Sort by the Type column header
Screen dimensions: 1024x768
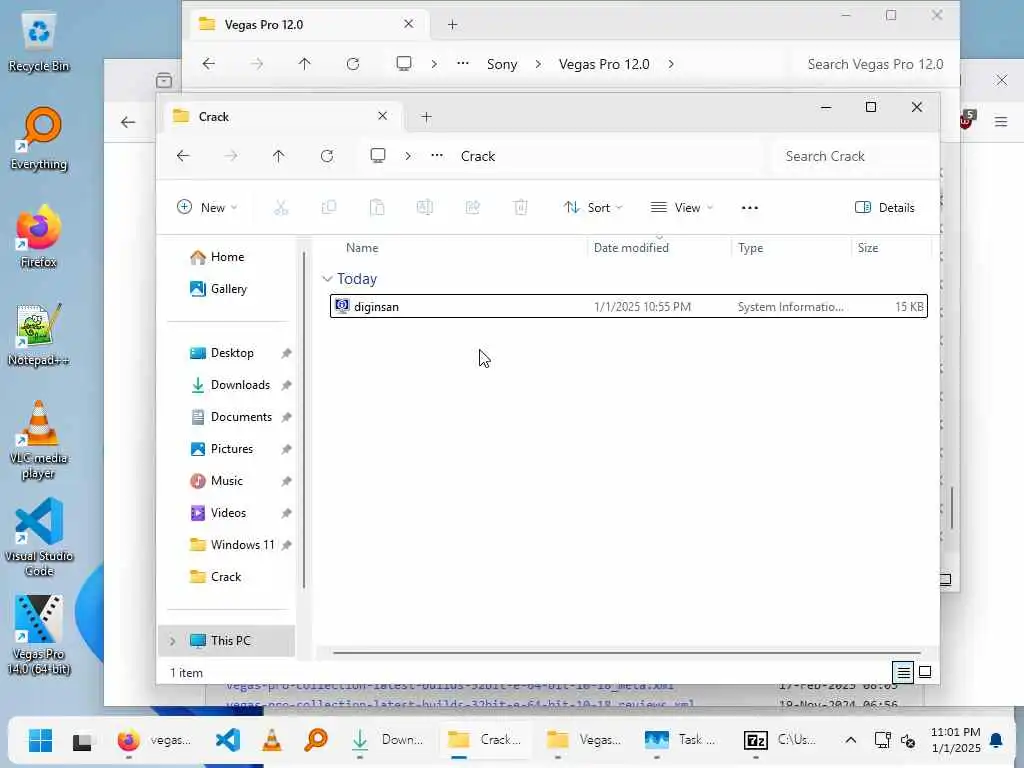tap(750, 248)
